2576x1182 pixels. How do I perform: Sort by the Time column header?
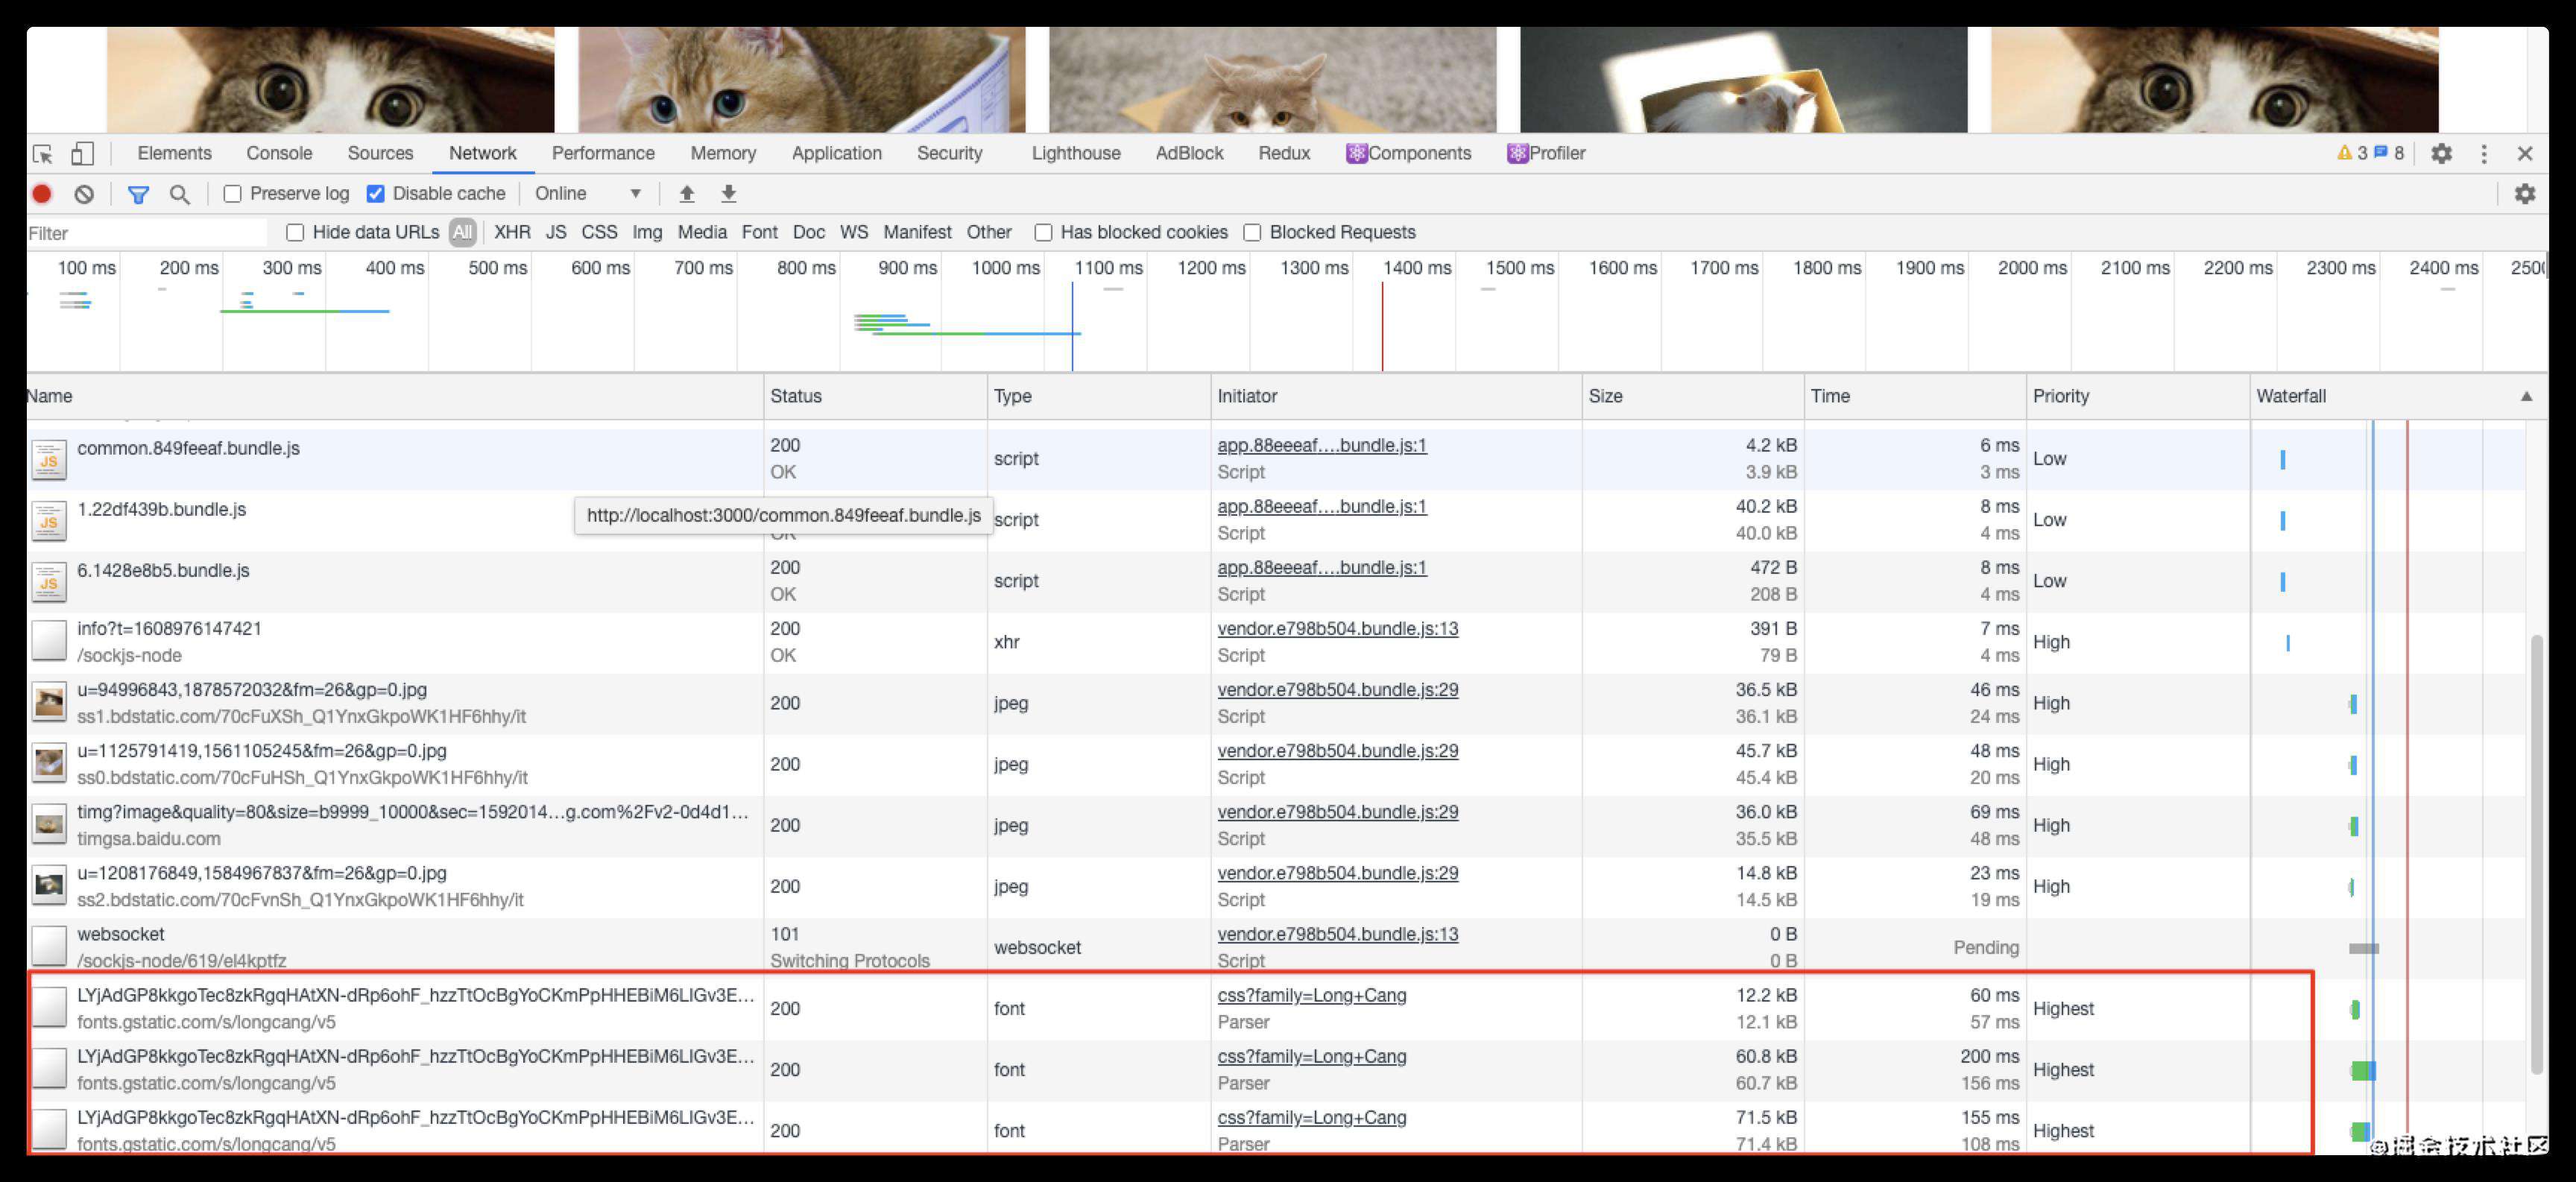point(1915,396)
